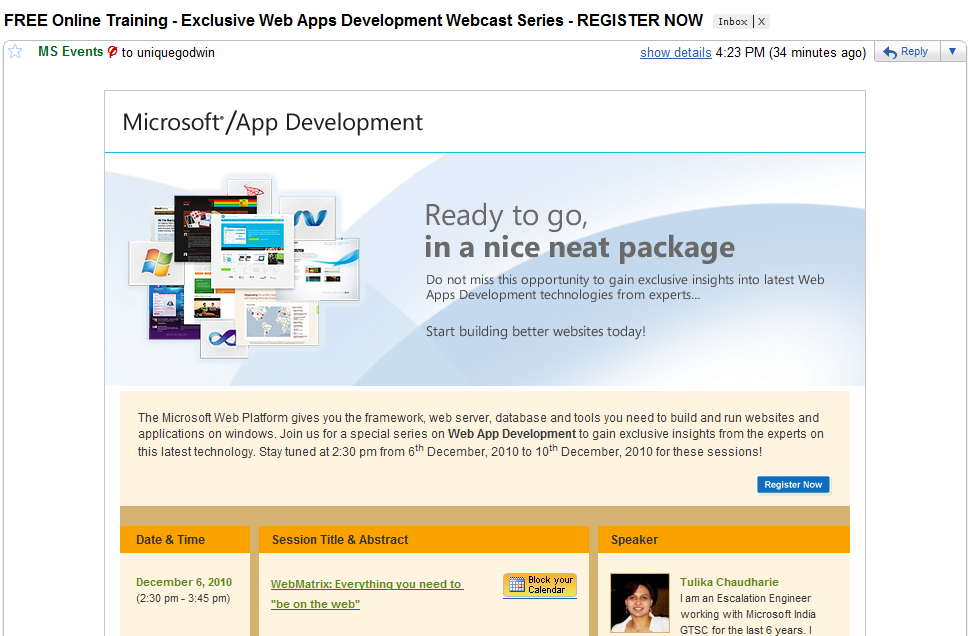Remove the Inbox label with the X
Screen dimensions: 974x636
tap(761, 22)
